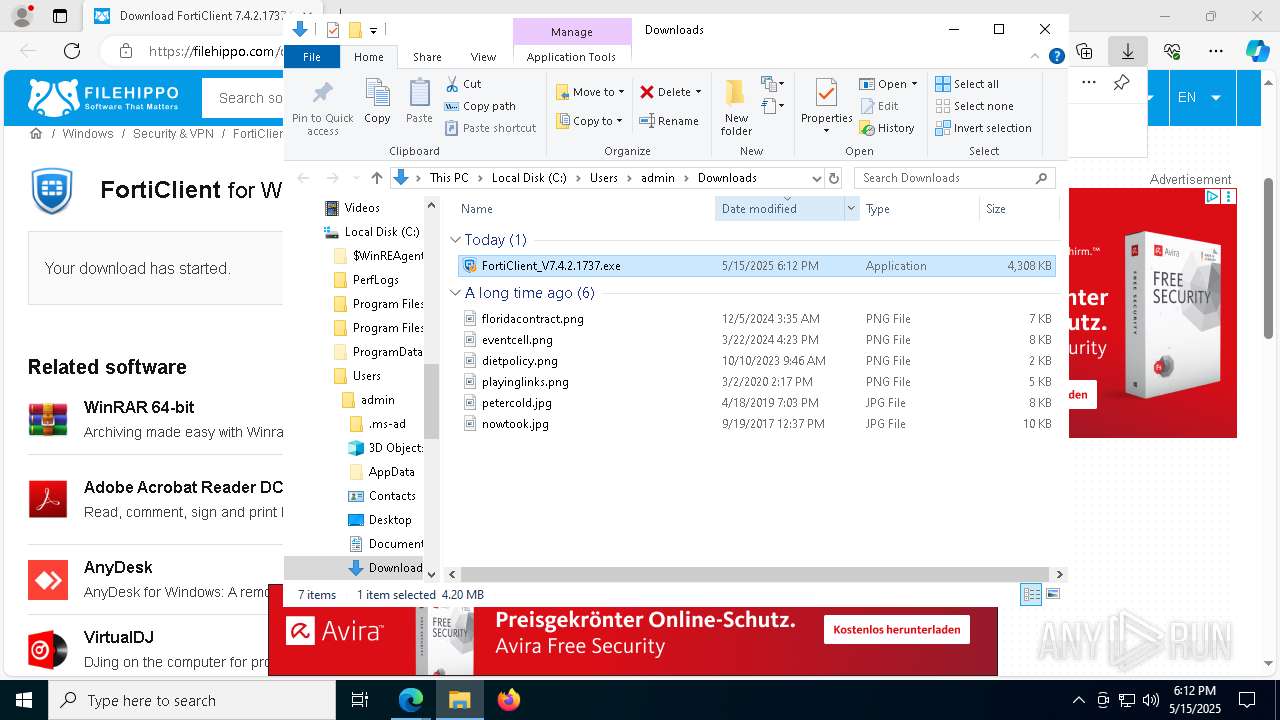The image size is (1280, 720).
Task: Open WinRAR 64-bit related software link
Action: tap(139, 407)
